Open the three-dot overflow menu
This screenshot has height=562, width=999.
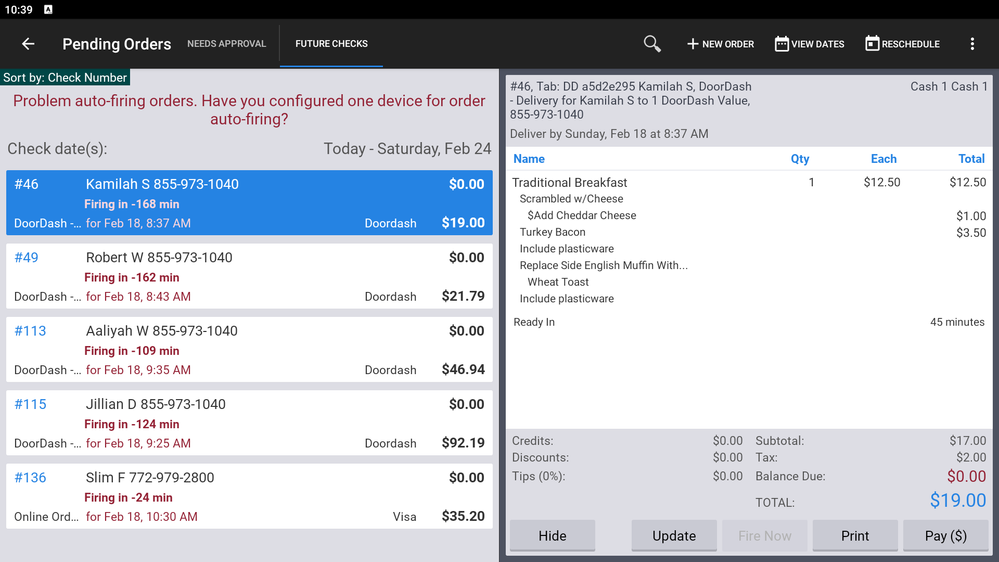[x=972, y=44]
